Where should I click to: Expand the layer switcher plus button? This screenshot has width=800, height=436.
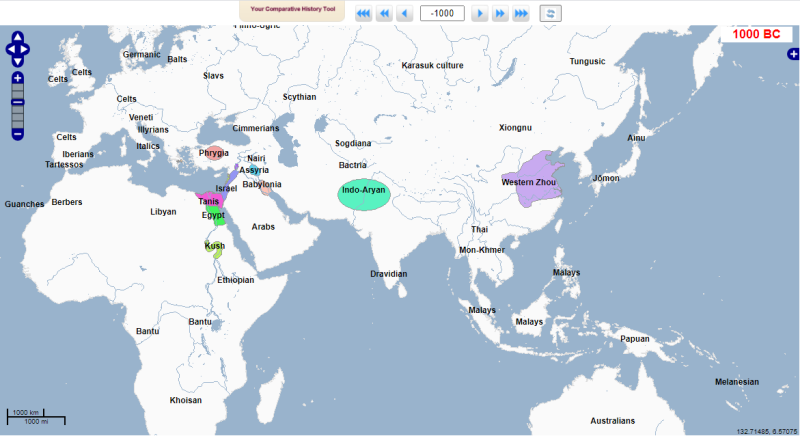(x=793, y=54)
